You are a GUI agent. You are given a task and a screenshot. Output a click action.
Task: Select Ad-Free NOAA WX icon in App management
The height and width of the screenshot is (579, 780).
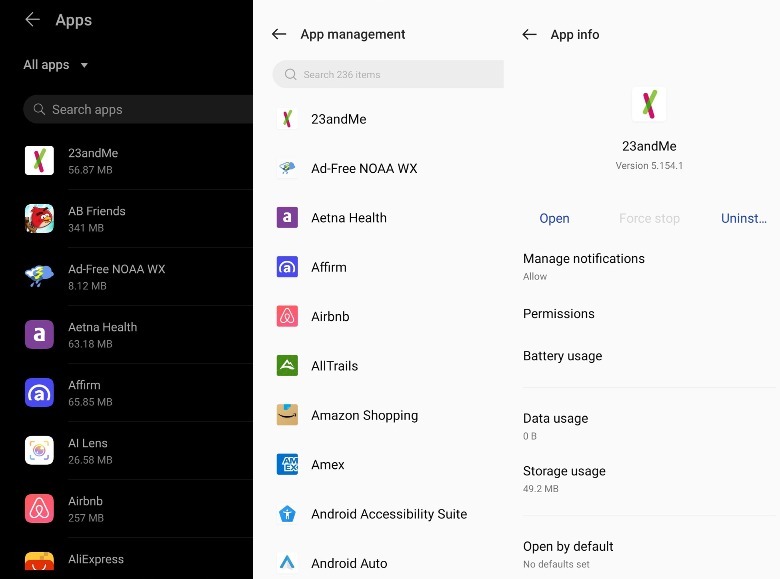pyautogui.click(x=287, y=168)
